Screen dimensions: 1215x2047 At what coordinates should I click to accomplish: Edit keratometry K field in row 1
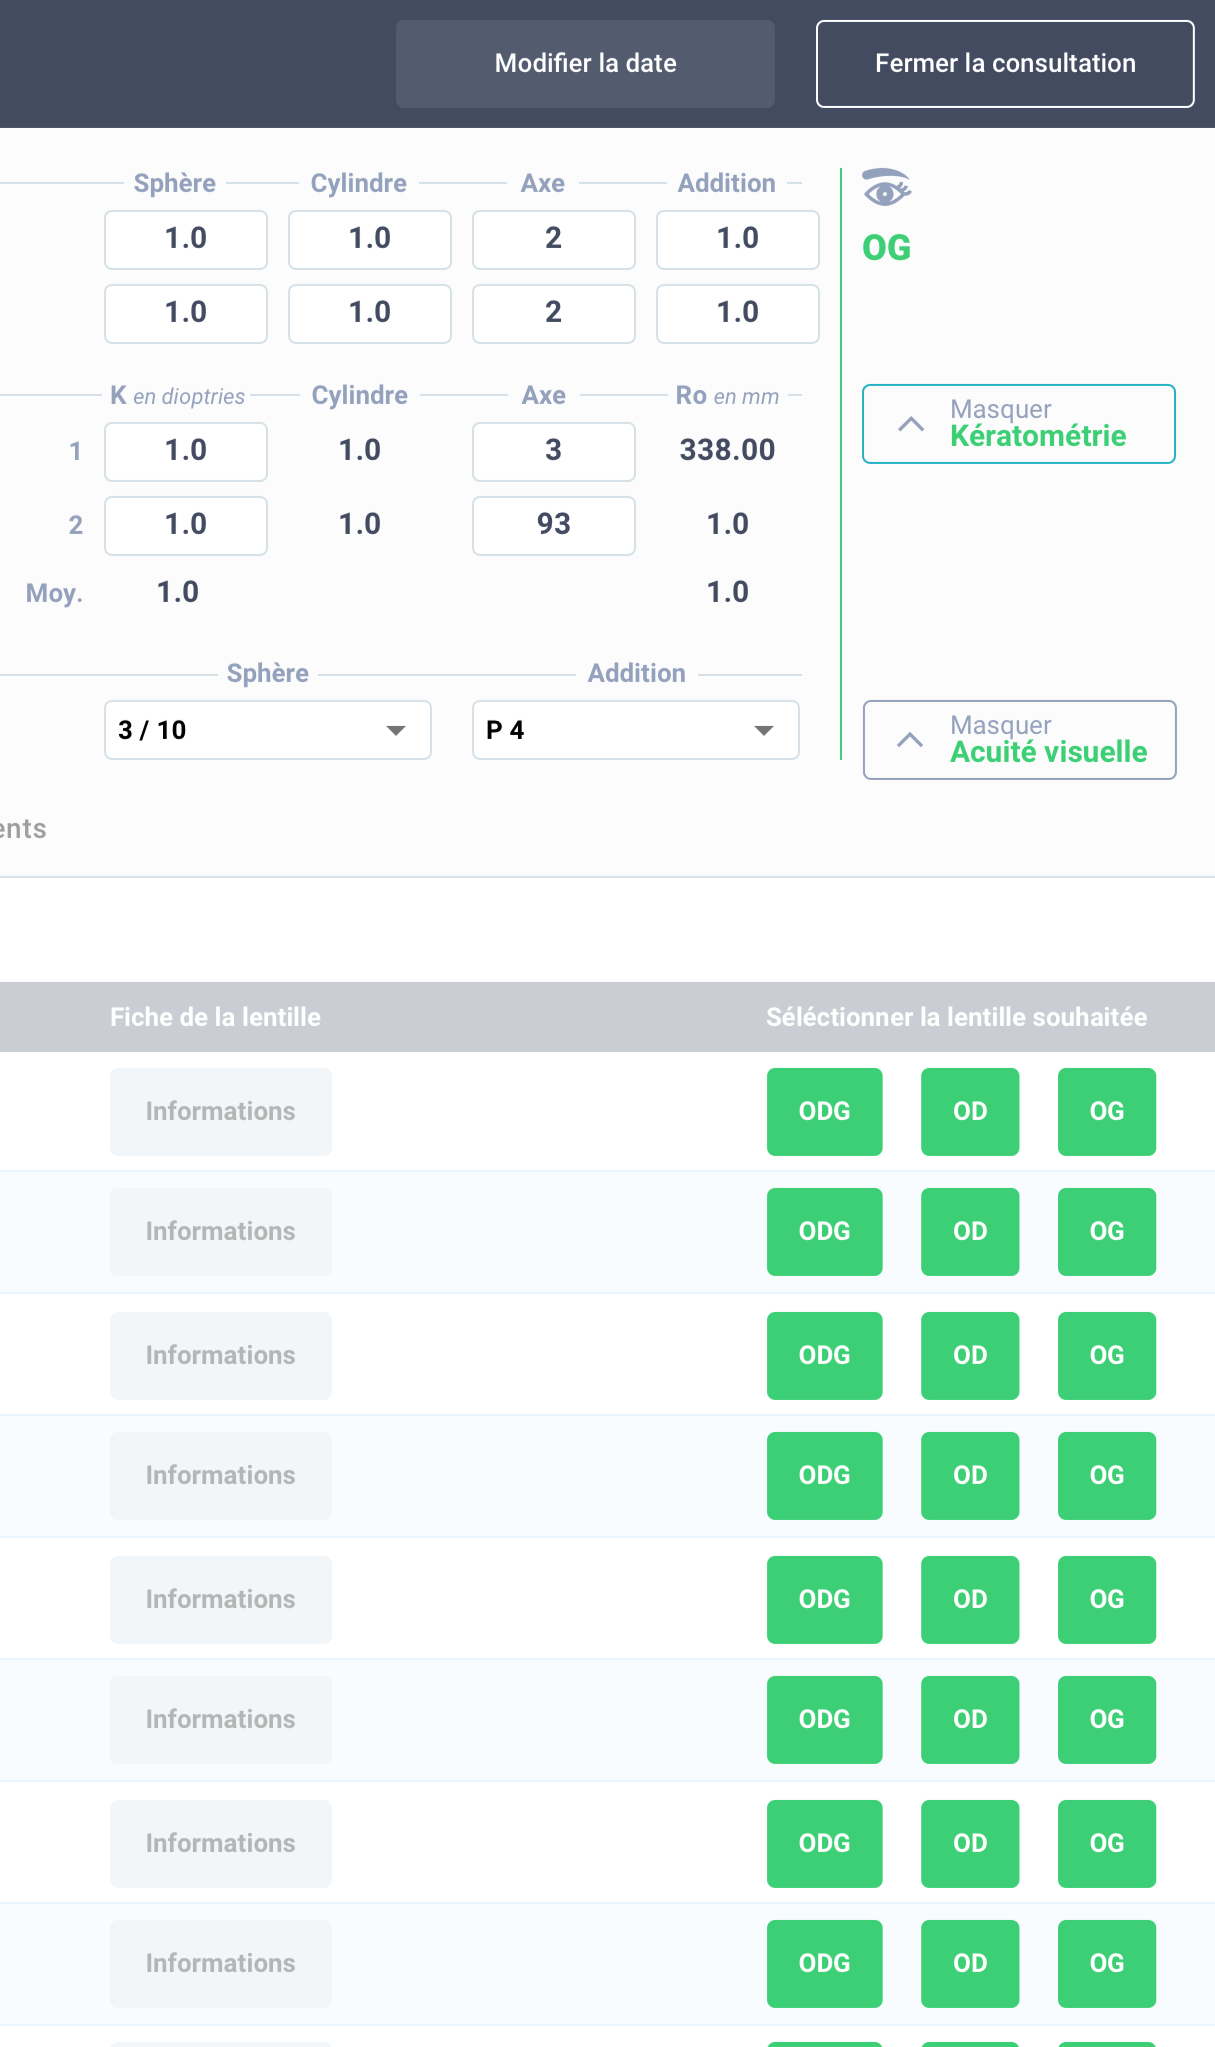(x=186, y=452)
